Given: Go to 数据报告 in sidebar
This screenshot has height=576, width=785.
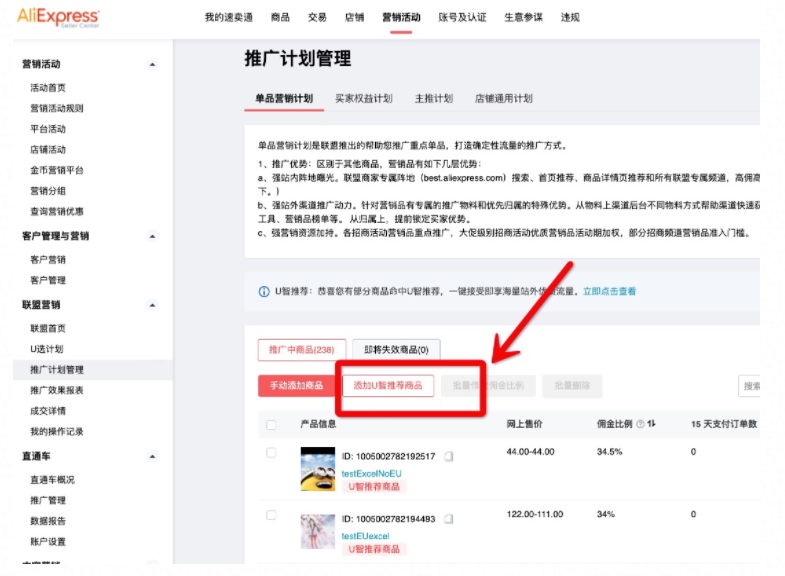Looking at the screenshot, I should (x=48, y=521).
